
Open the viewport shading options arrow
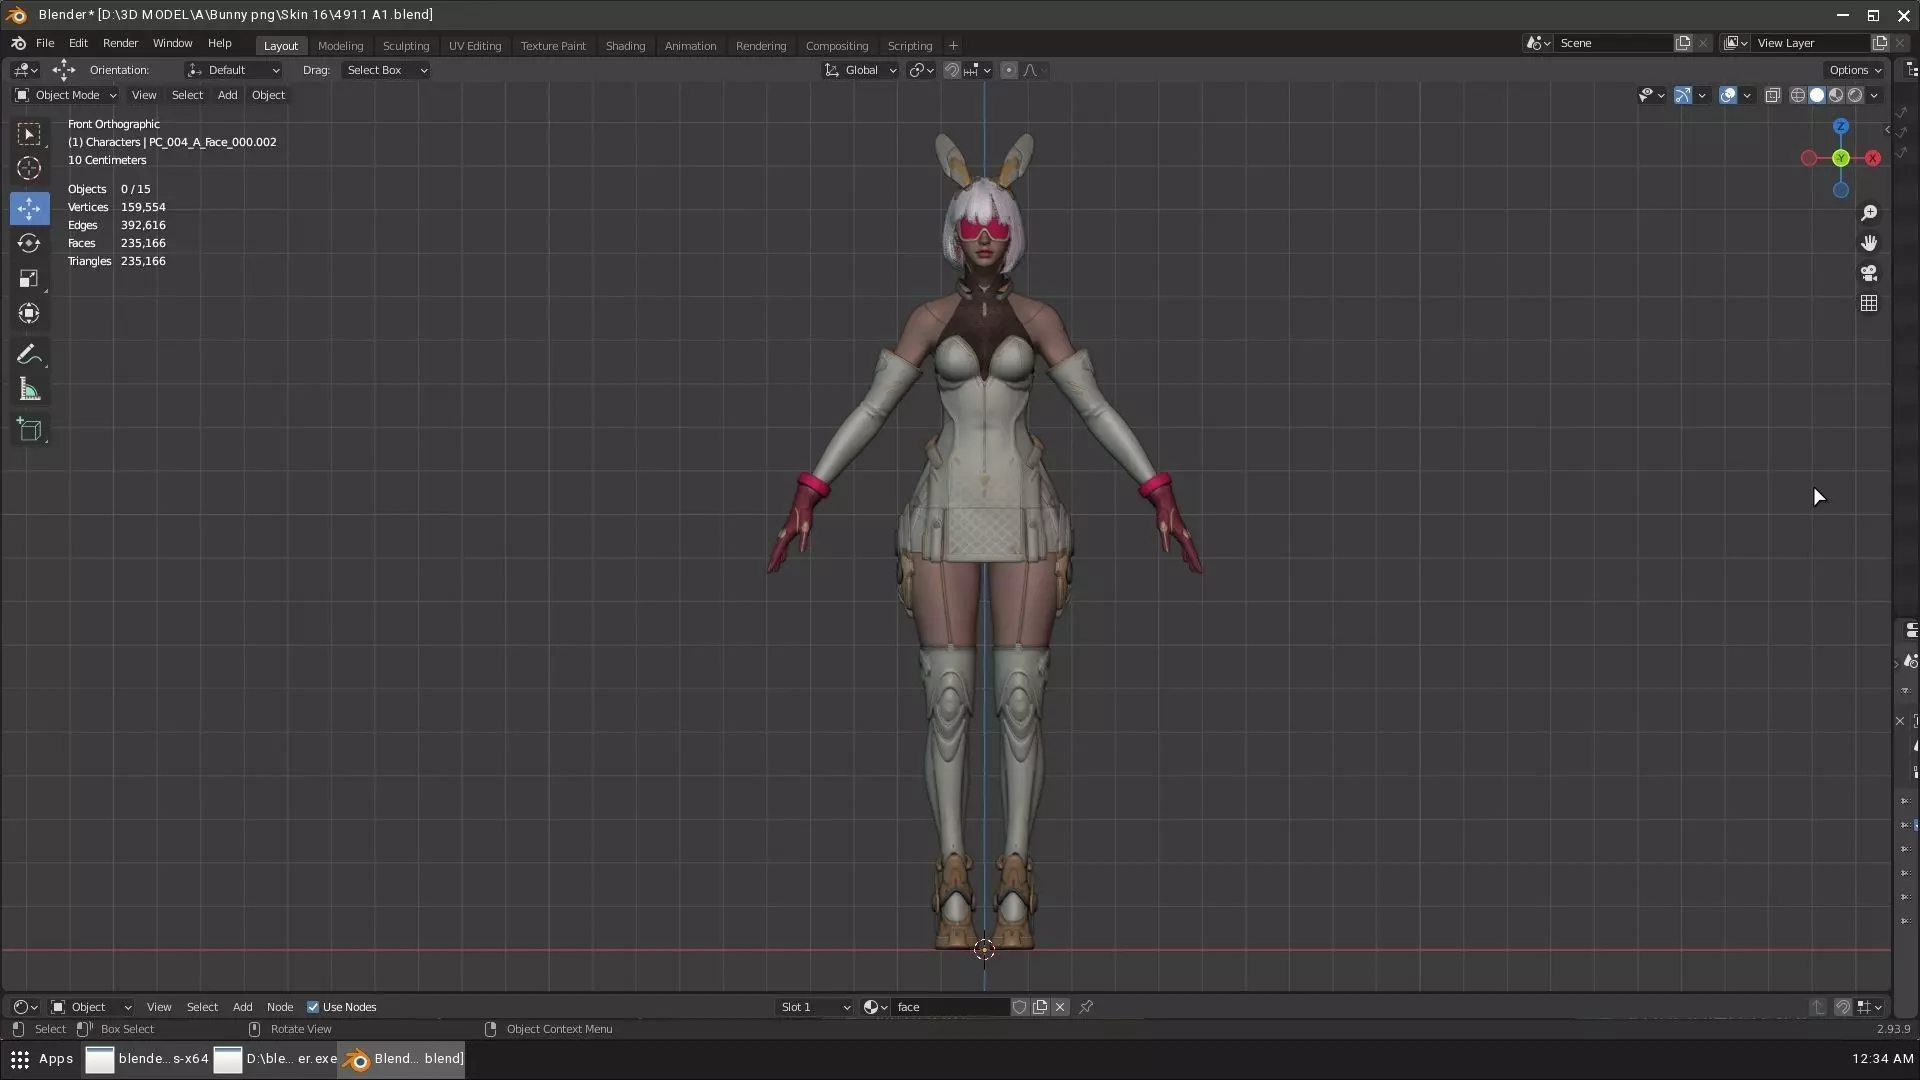tap(1874, 95)
